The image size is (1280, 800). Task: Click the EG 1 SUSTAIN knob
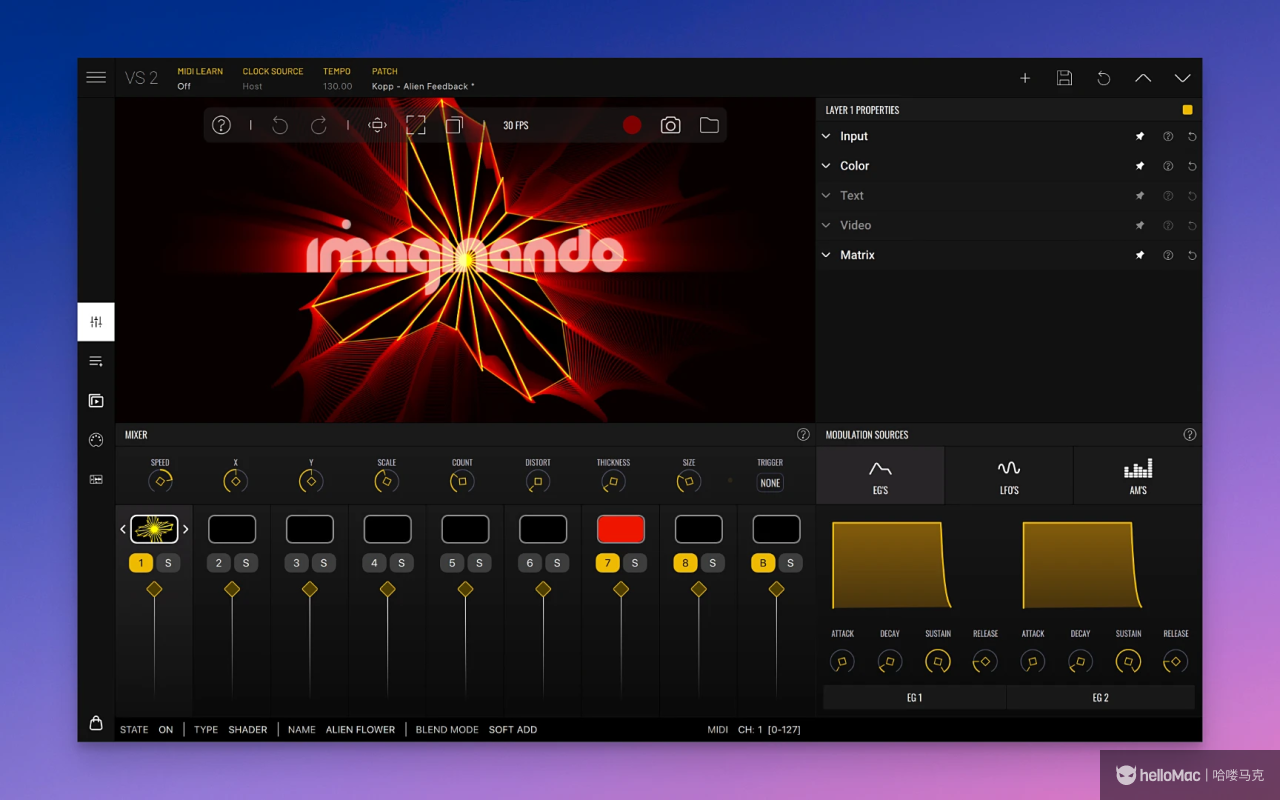click(x=937, y=661)
